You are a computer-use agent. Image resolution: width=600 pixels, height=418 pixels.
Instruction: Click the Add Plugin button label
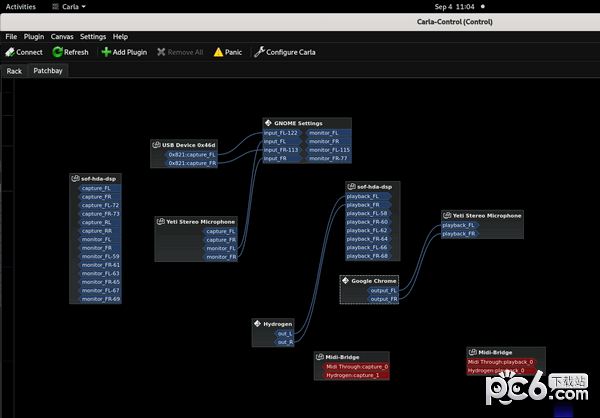click(x=130, y=52)
